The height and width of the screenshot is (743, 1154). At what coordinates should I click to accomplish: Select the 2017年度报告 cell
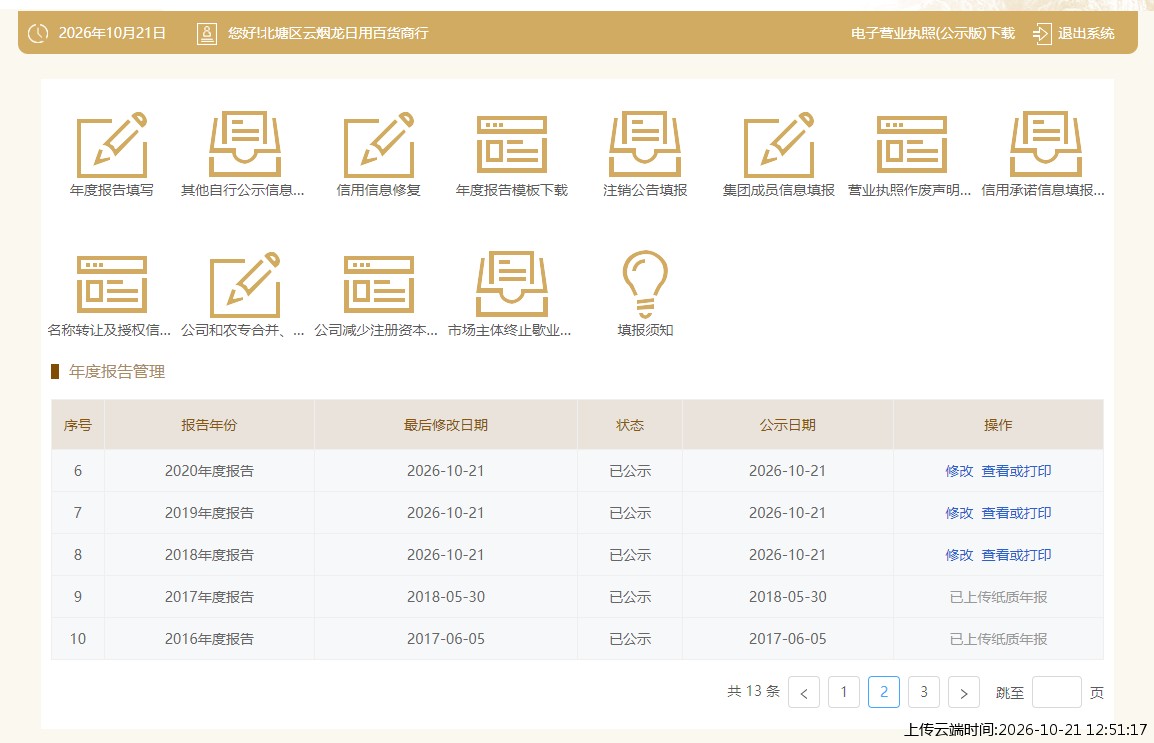pyautogui.click(x=209, y=597)
